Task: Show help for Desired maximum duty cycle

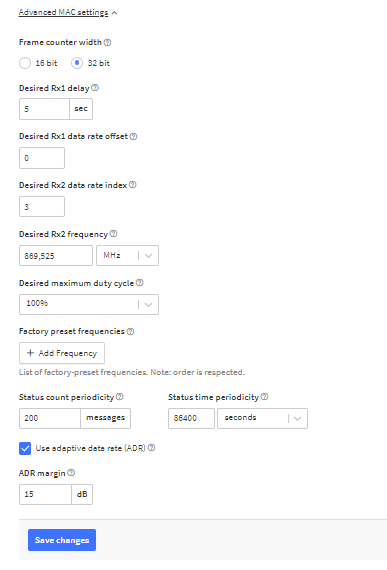Action: coord(140,283)
